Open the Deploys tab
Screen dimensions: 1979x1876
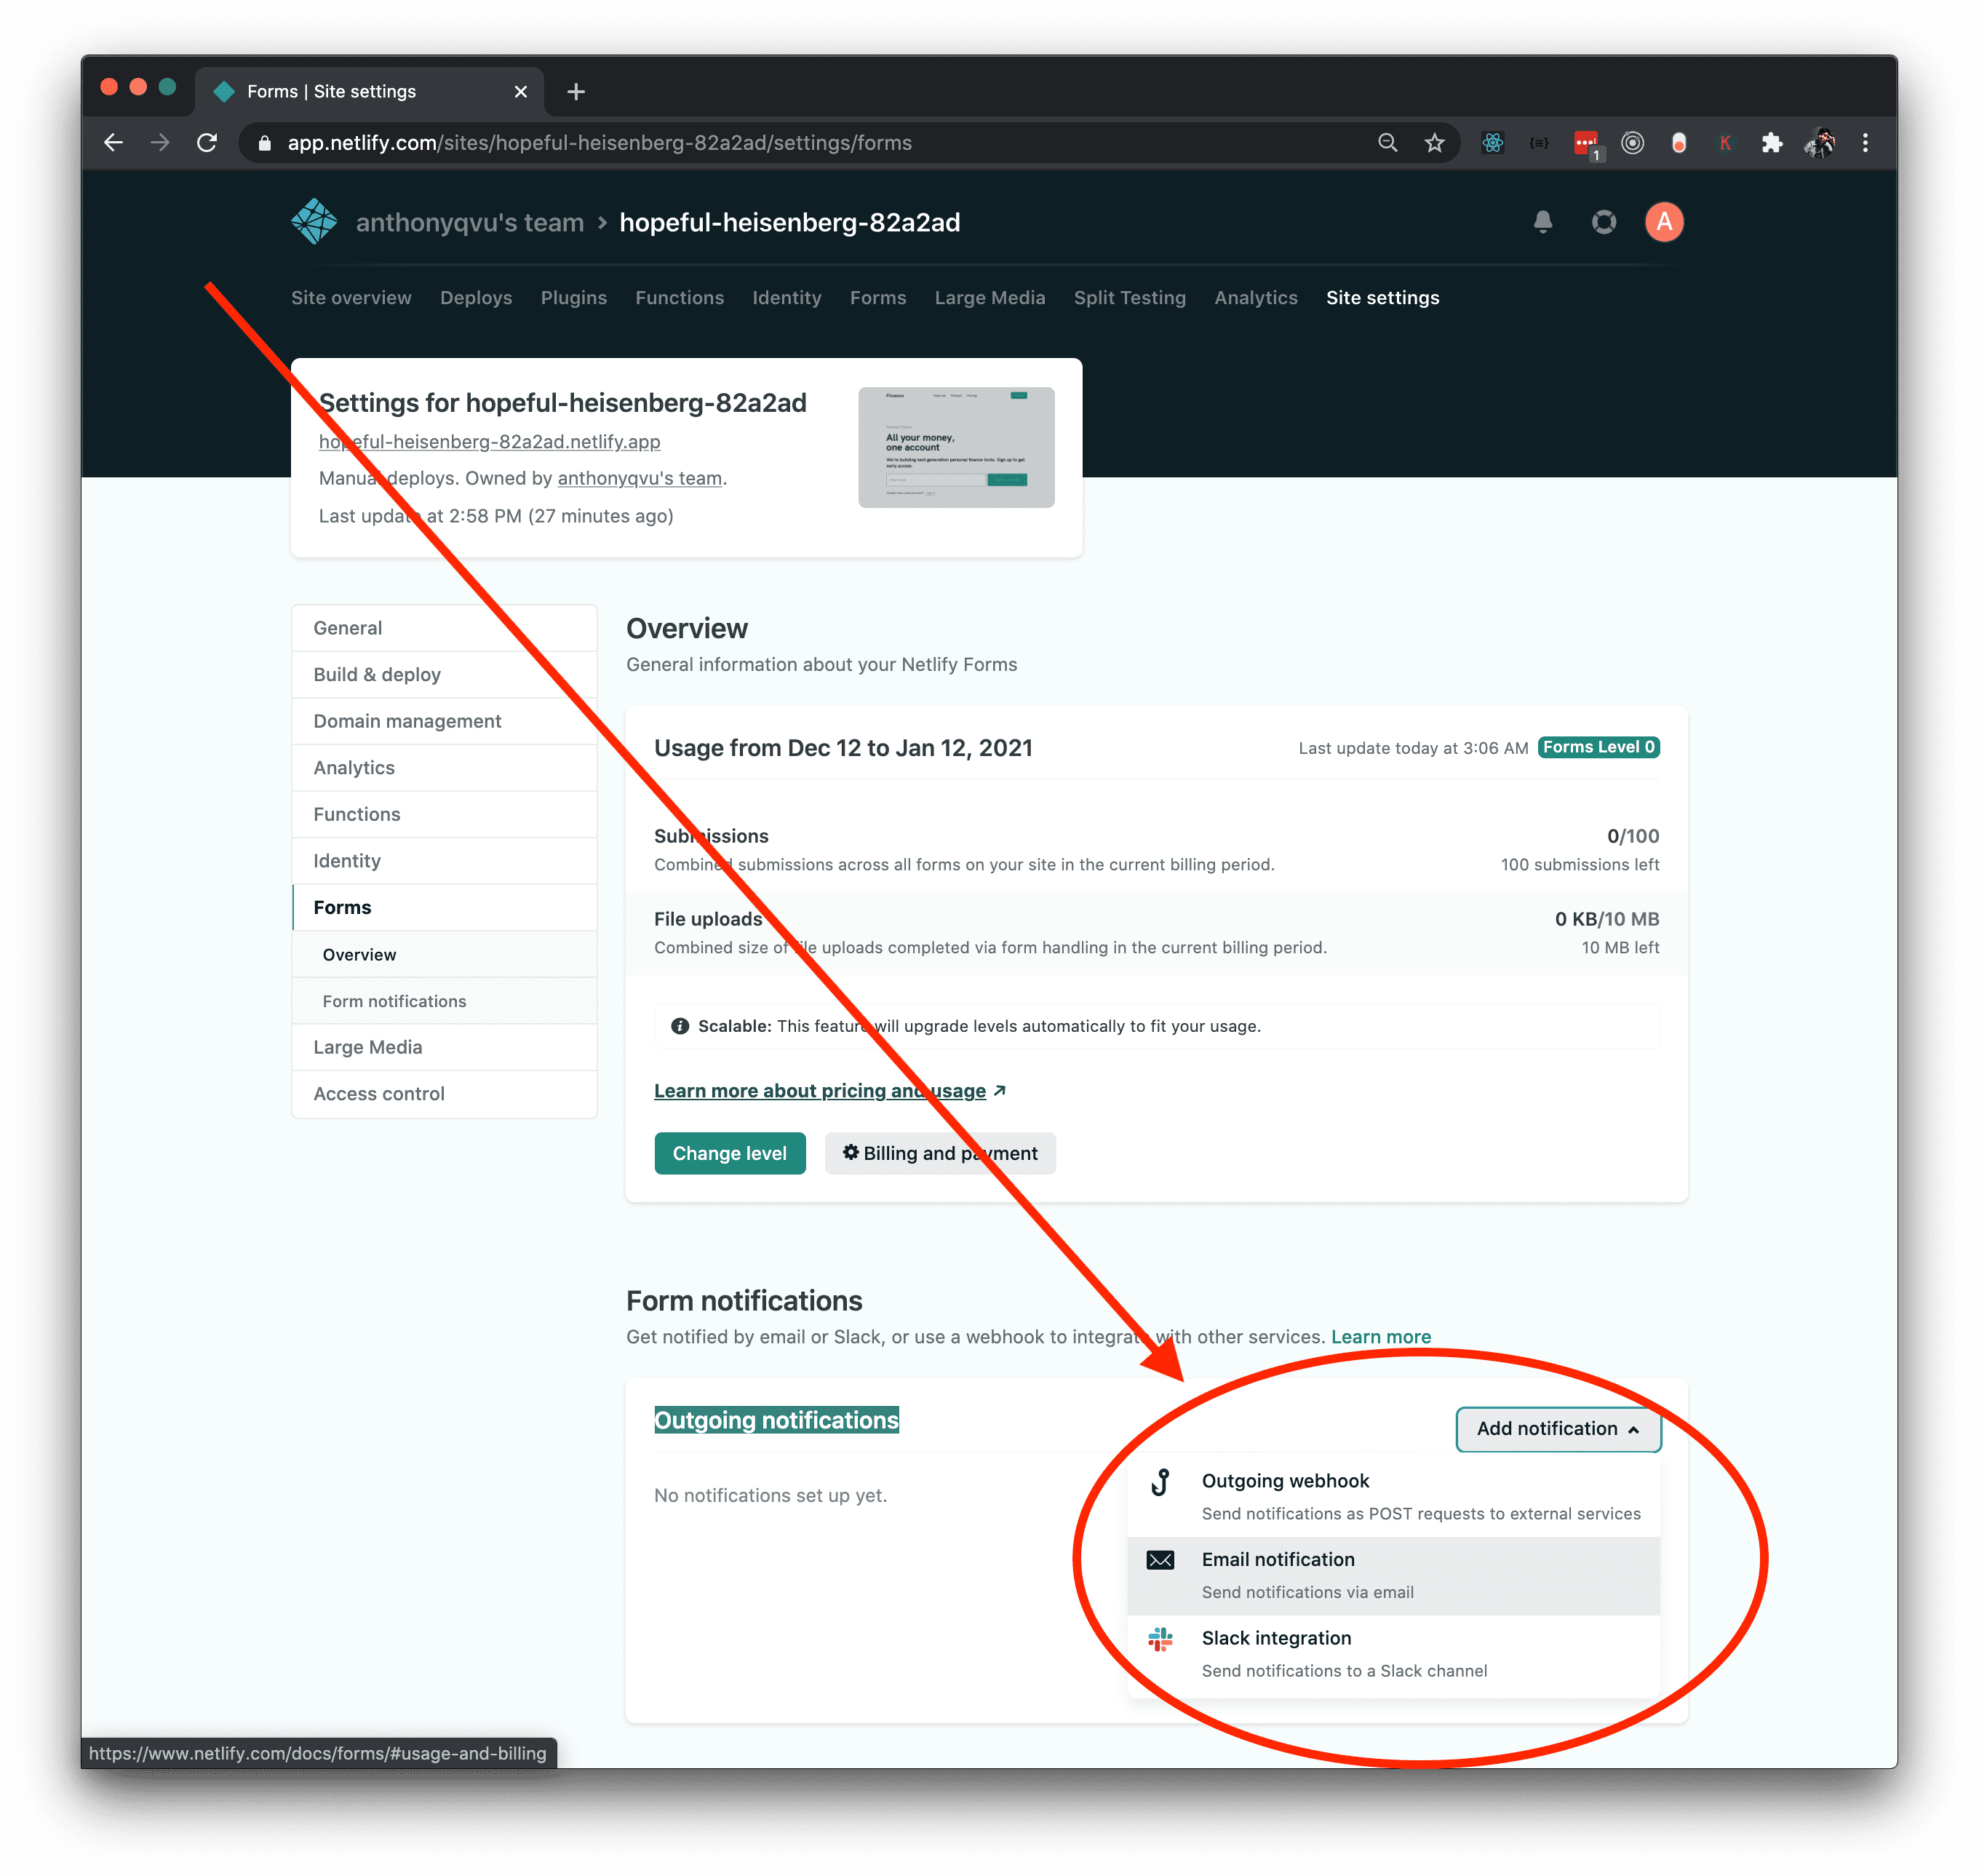coord(476,298)
